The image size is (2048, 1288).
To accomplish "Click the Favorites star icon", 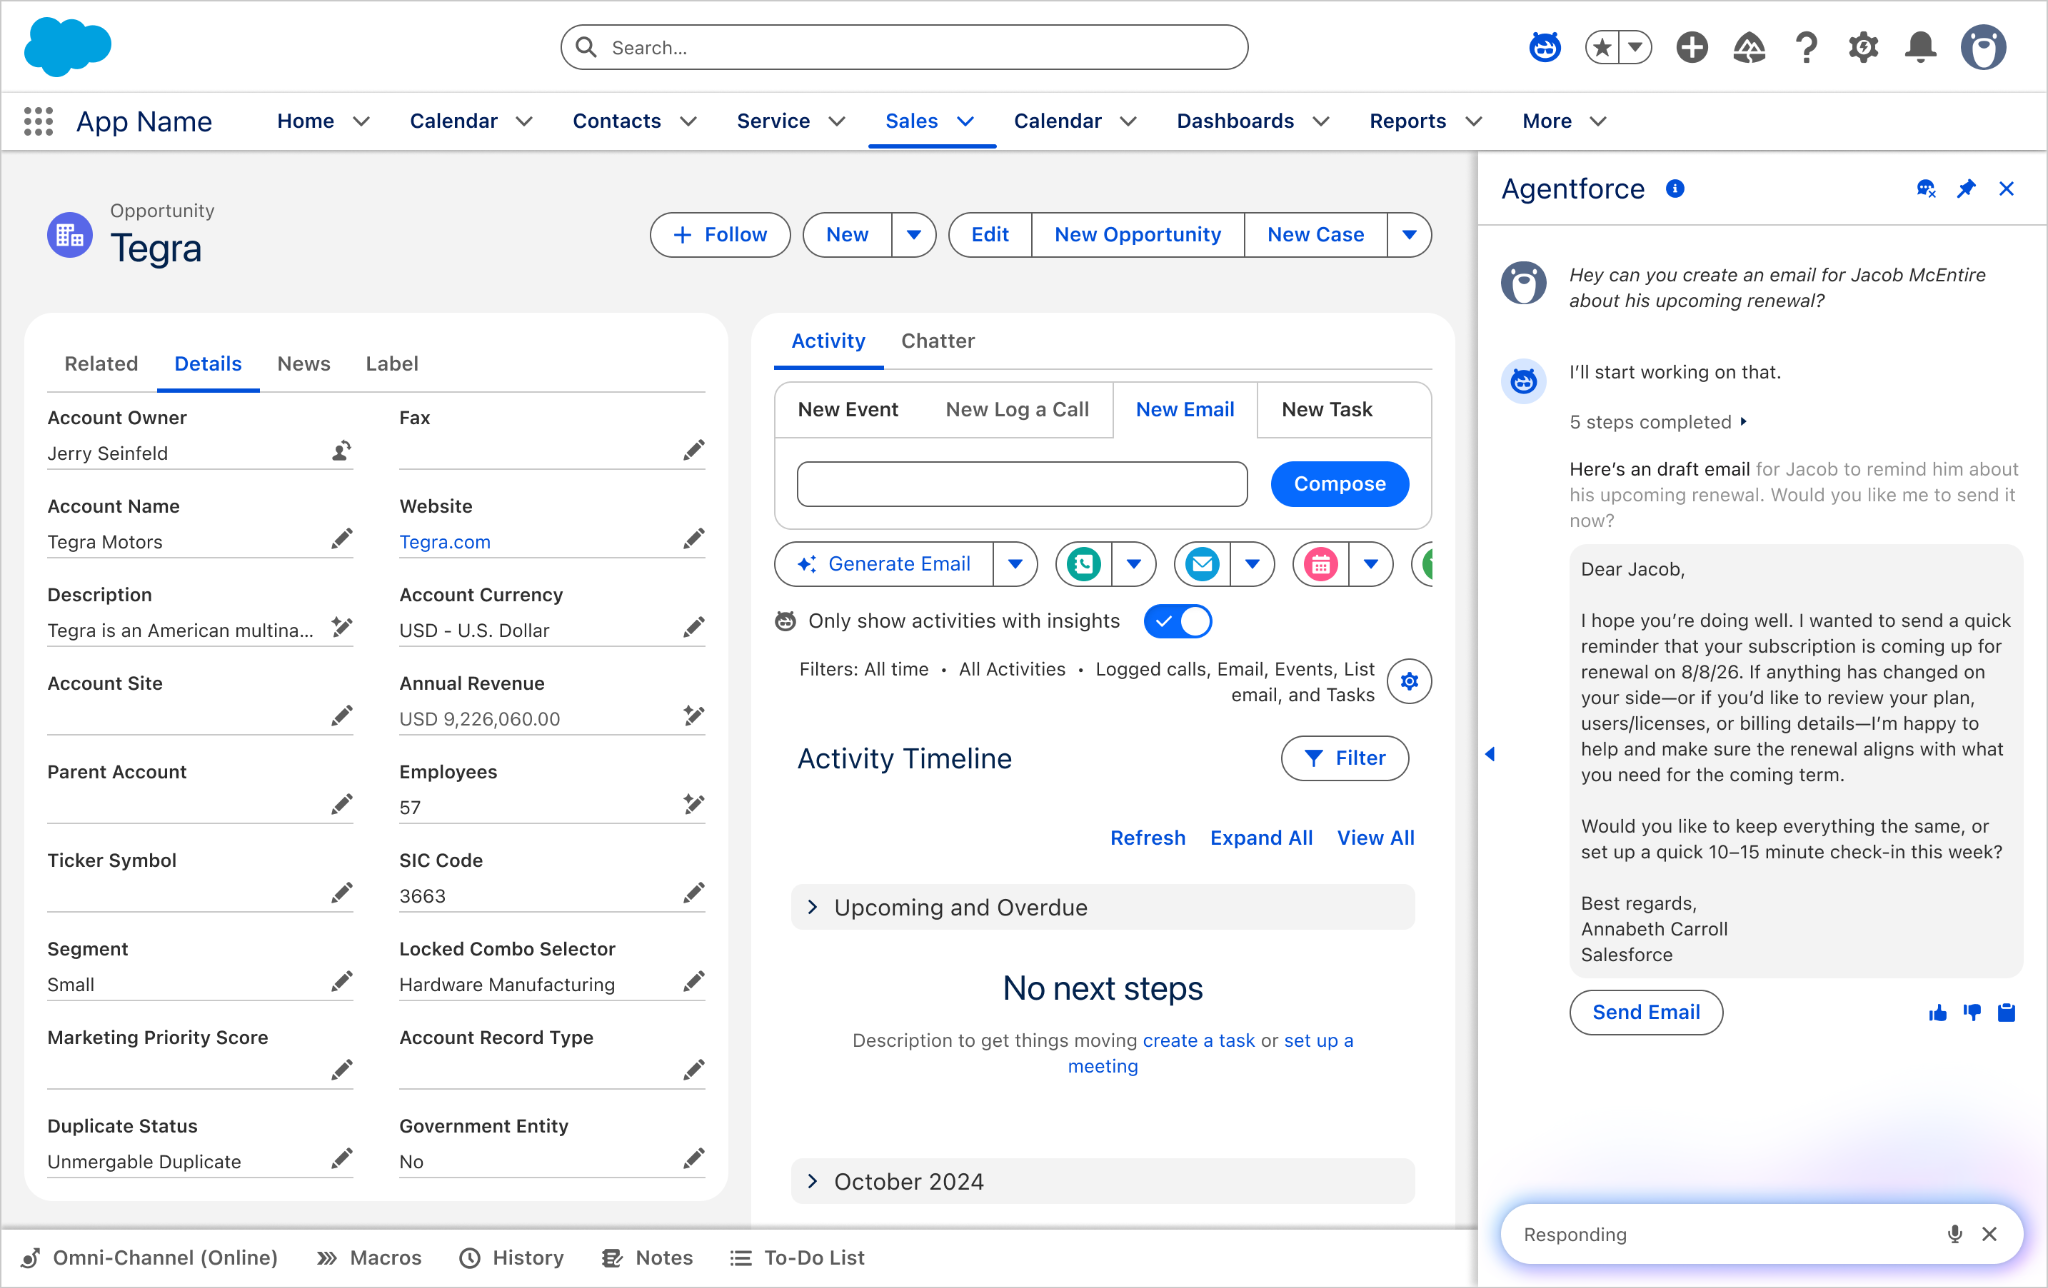I will pos(1602,47).
